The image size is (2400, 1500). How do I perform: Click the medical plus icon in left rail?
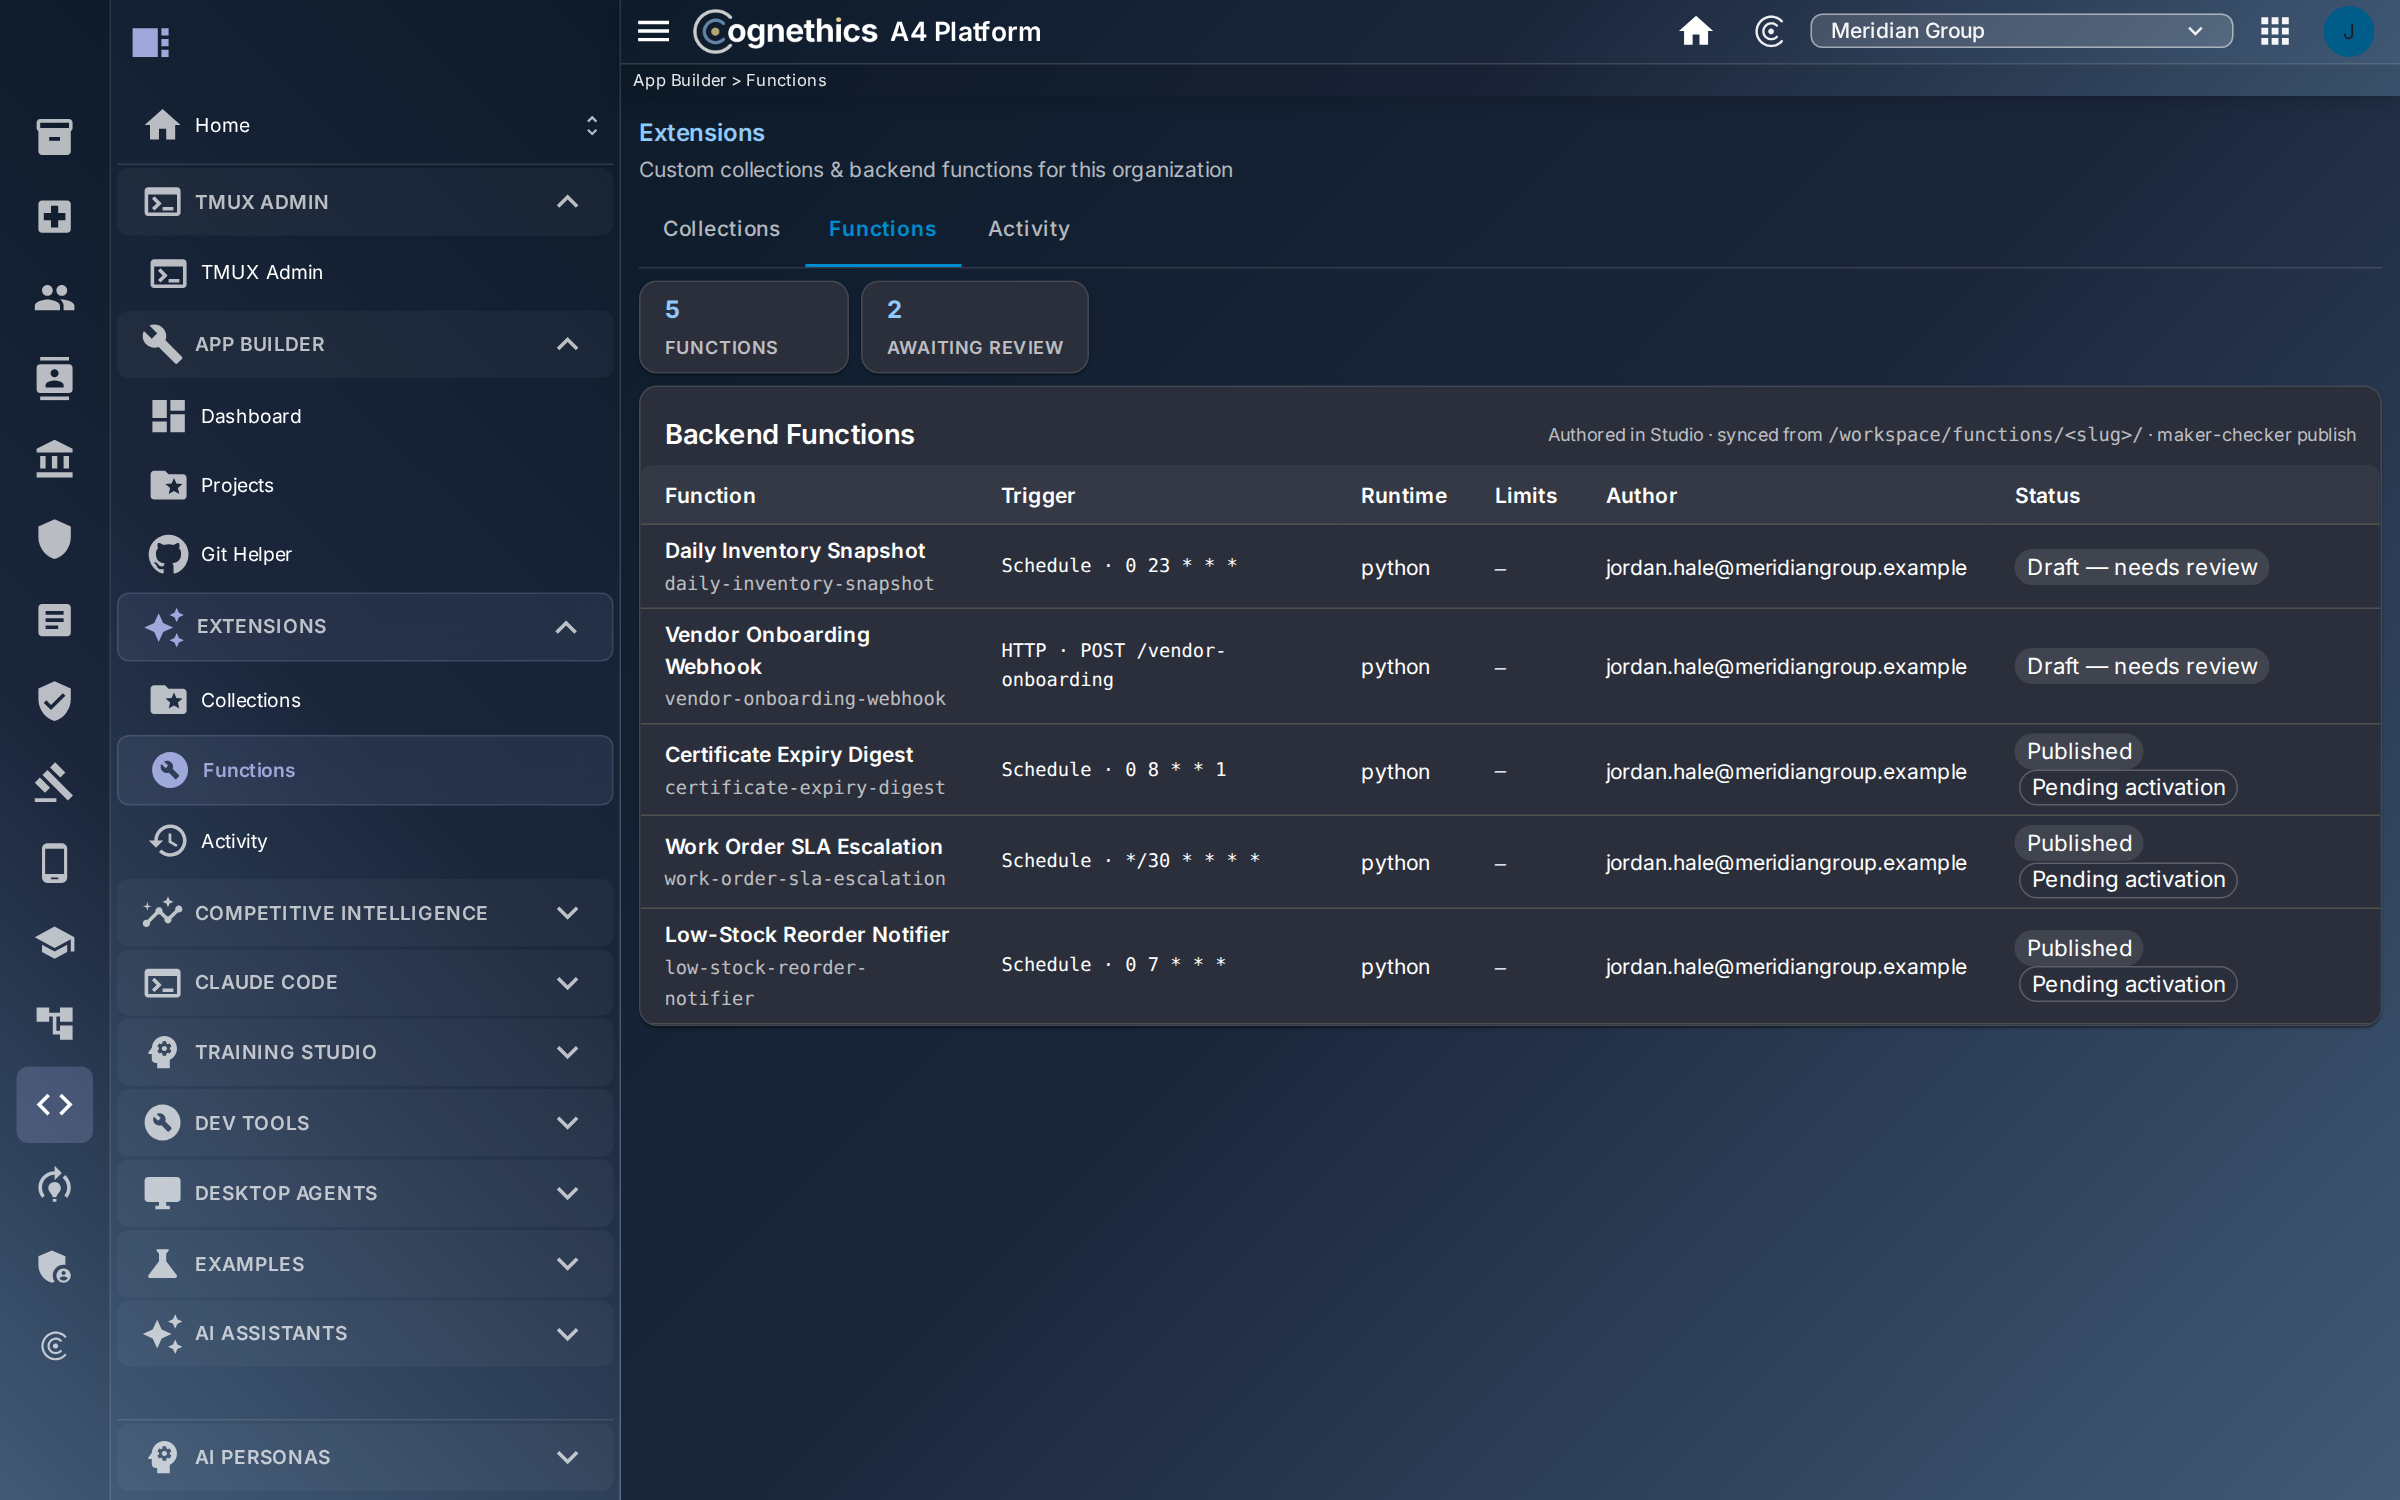point(54,216)
